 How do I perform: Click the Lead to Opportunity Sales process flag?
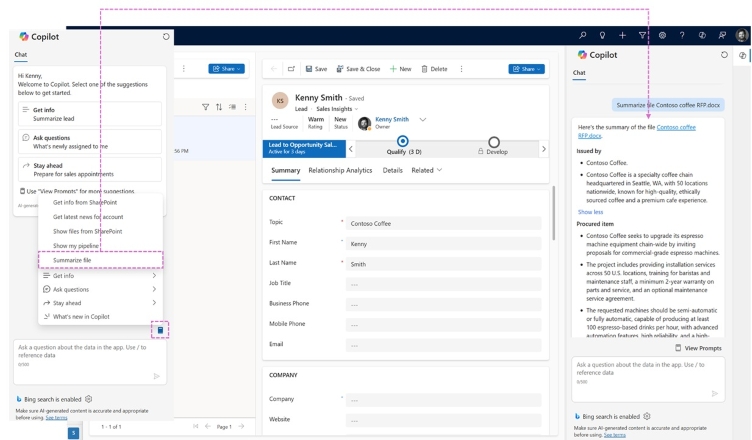pos(304,148)
